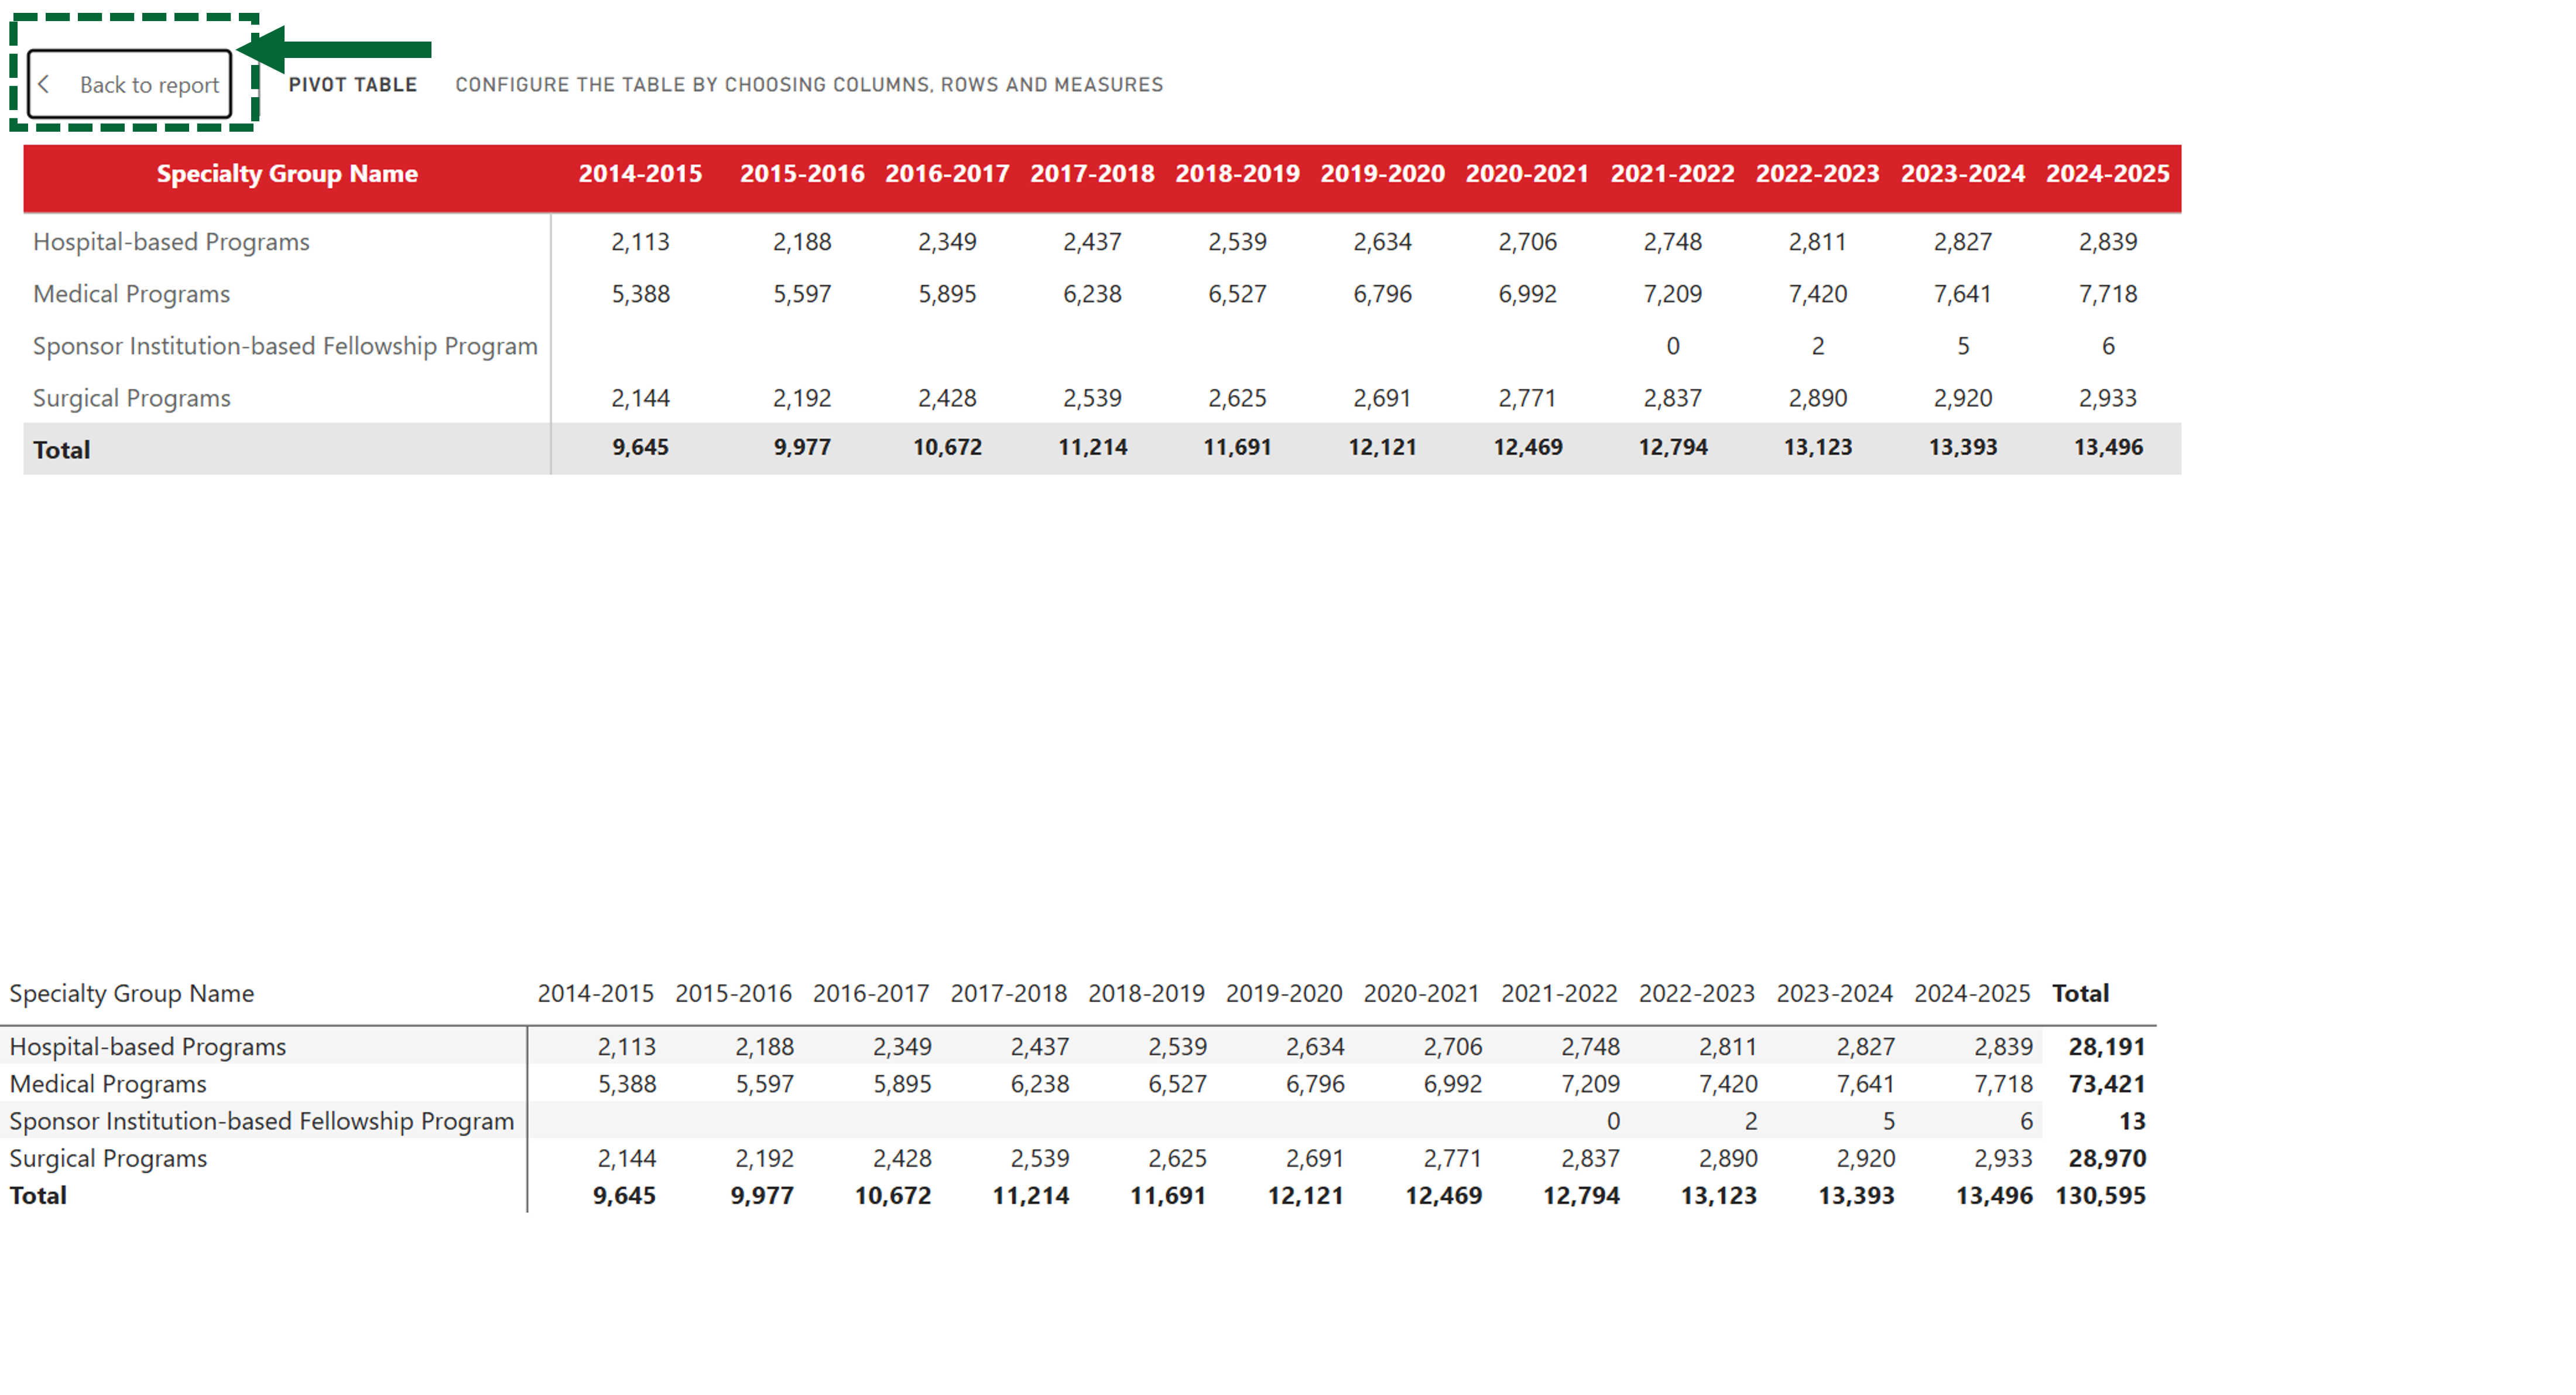
Task: Click value 5,895 in the lower table
Action: [902, 1084]
